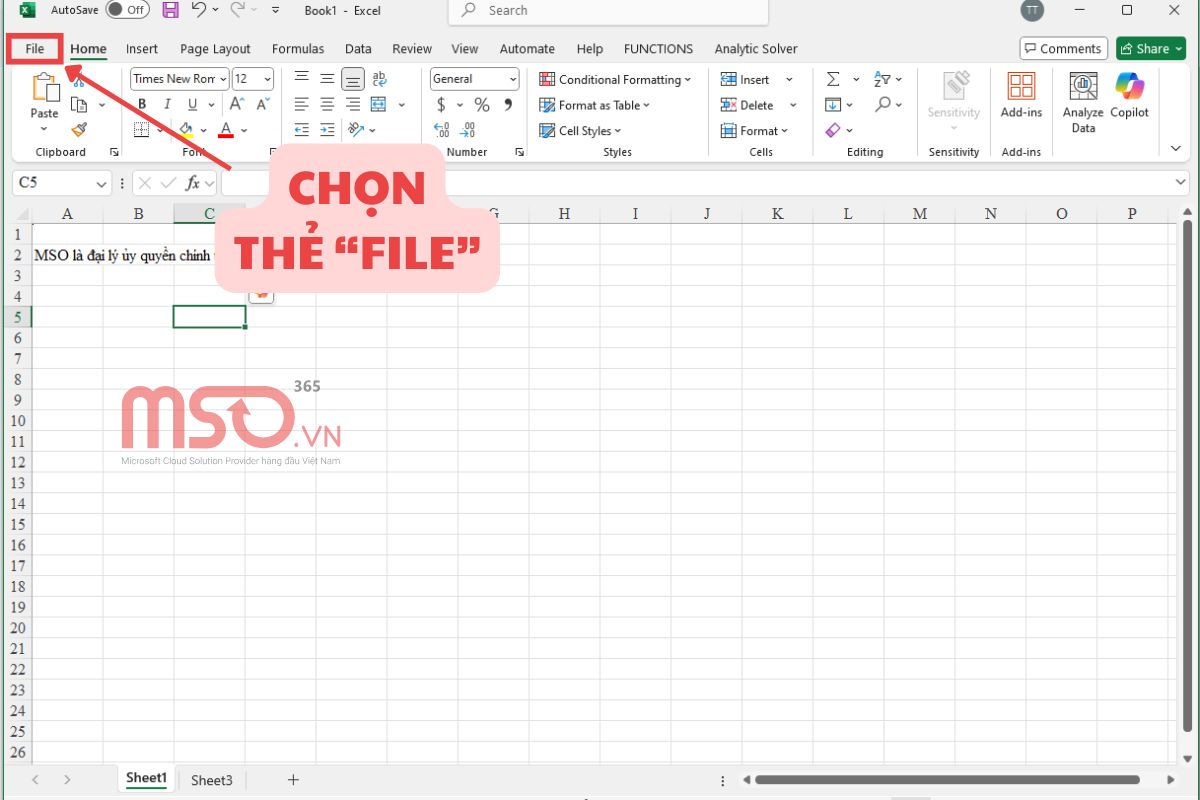Image resolution: width=1200 pixels, height=800 pixels.
Task: Click Top Align icon
Action: 301,78
